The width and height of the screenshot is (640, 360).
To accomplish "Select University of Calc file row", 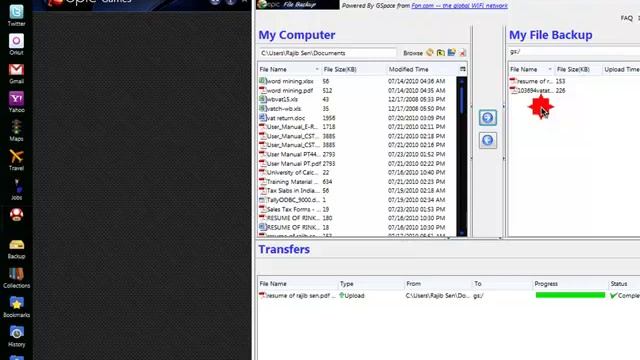I will tap(357, 172).
